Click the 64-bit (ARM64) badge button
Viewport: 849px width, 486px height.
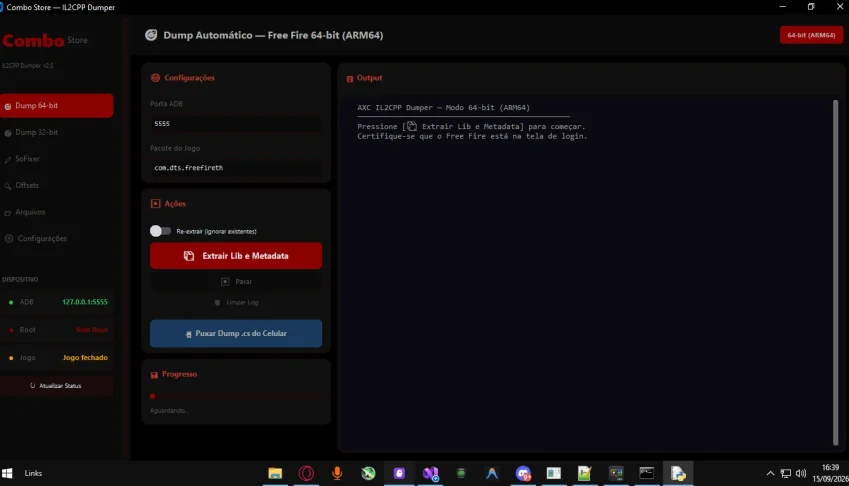(811, 35)
